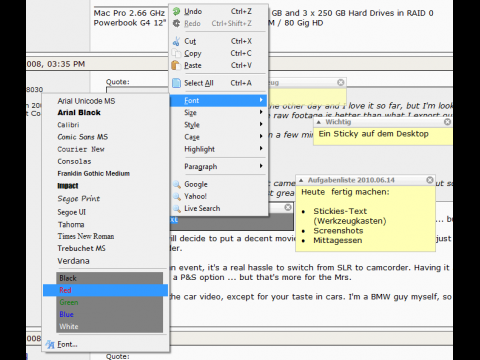Click the Paste clipboard icon
The width and height of the screenshot is (480, 360).
coord(176,65)
